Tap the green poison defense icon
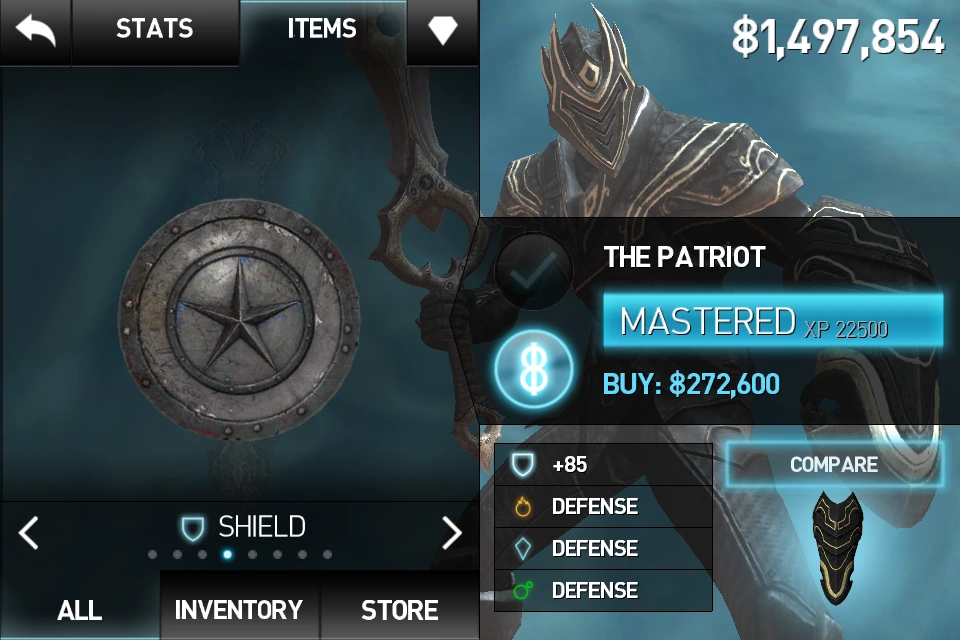 coord(523,590)
